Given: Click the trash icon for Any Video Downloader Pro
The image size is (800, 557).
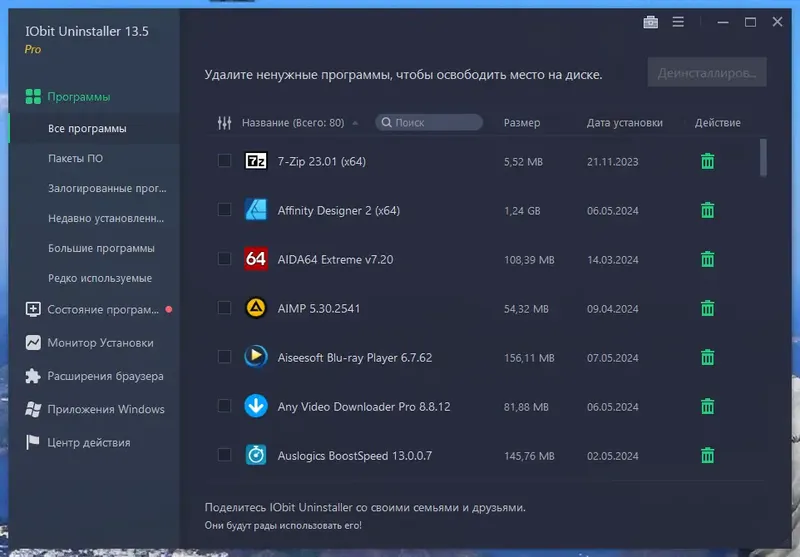Looking at the screenshot, I should 707,406.
